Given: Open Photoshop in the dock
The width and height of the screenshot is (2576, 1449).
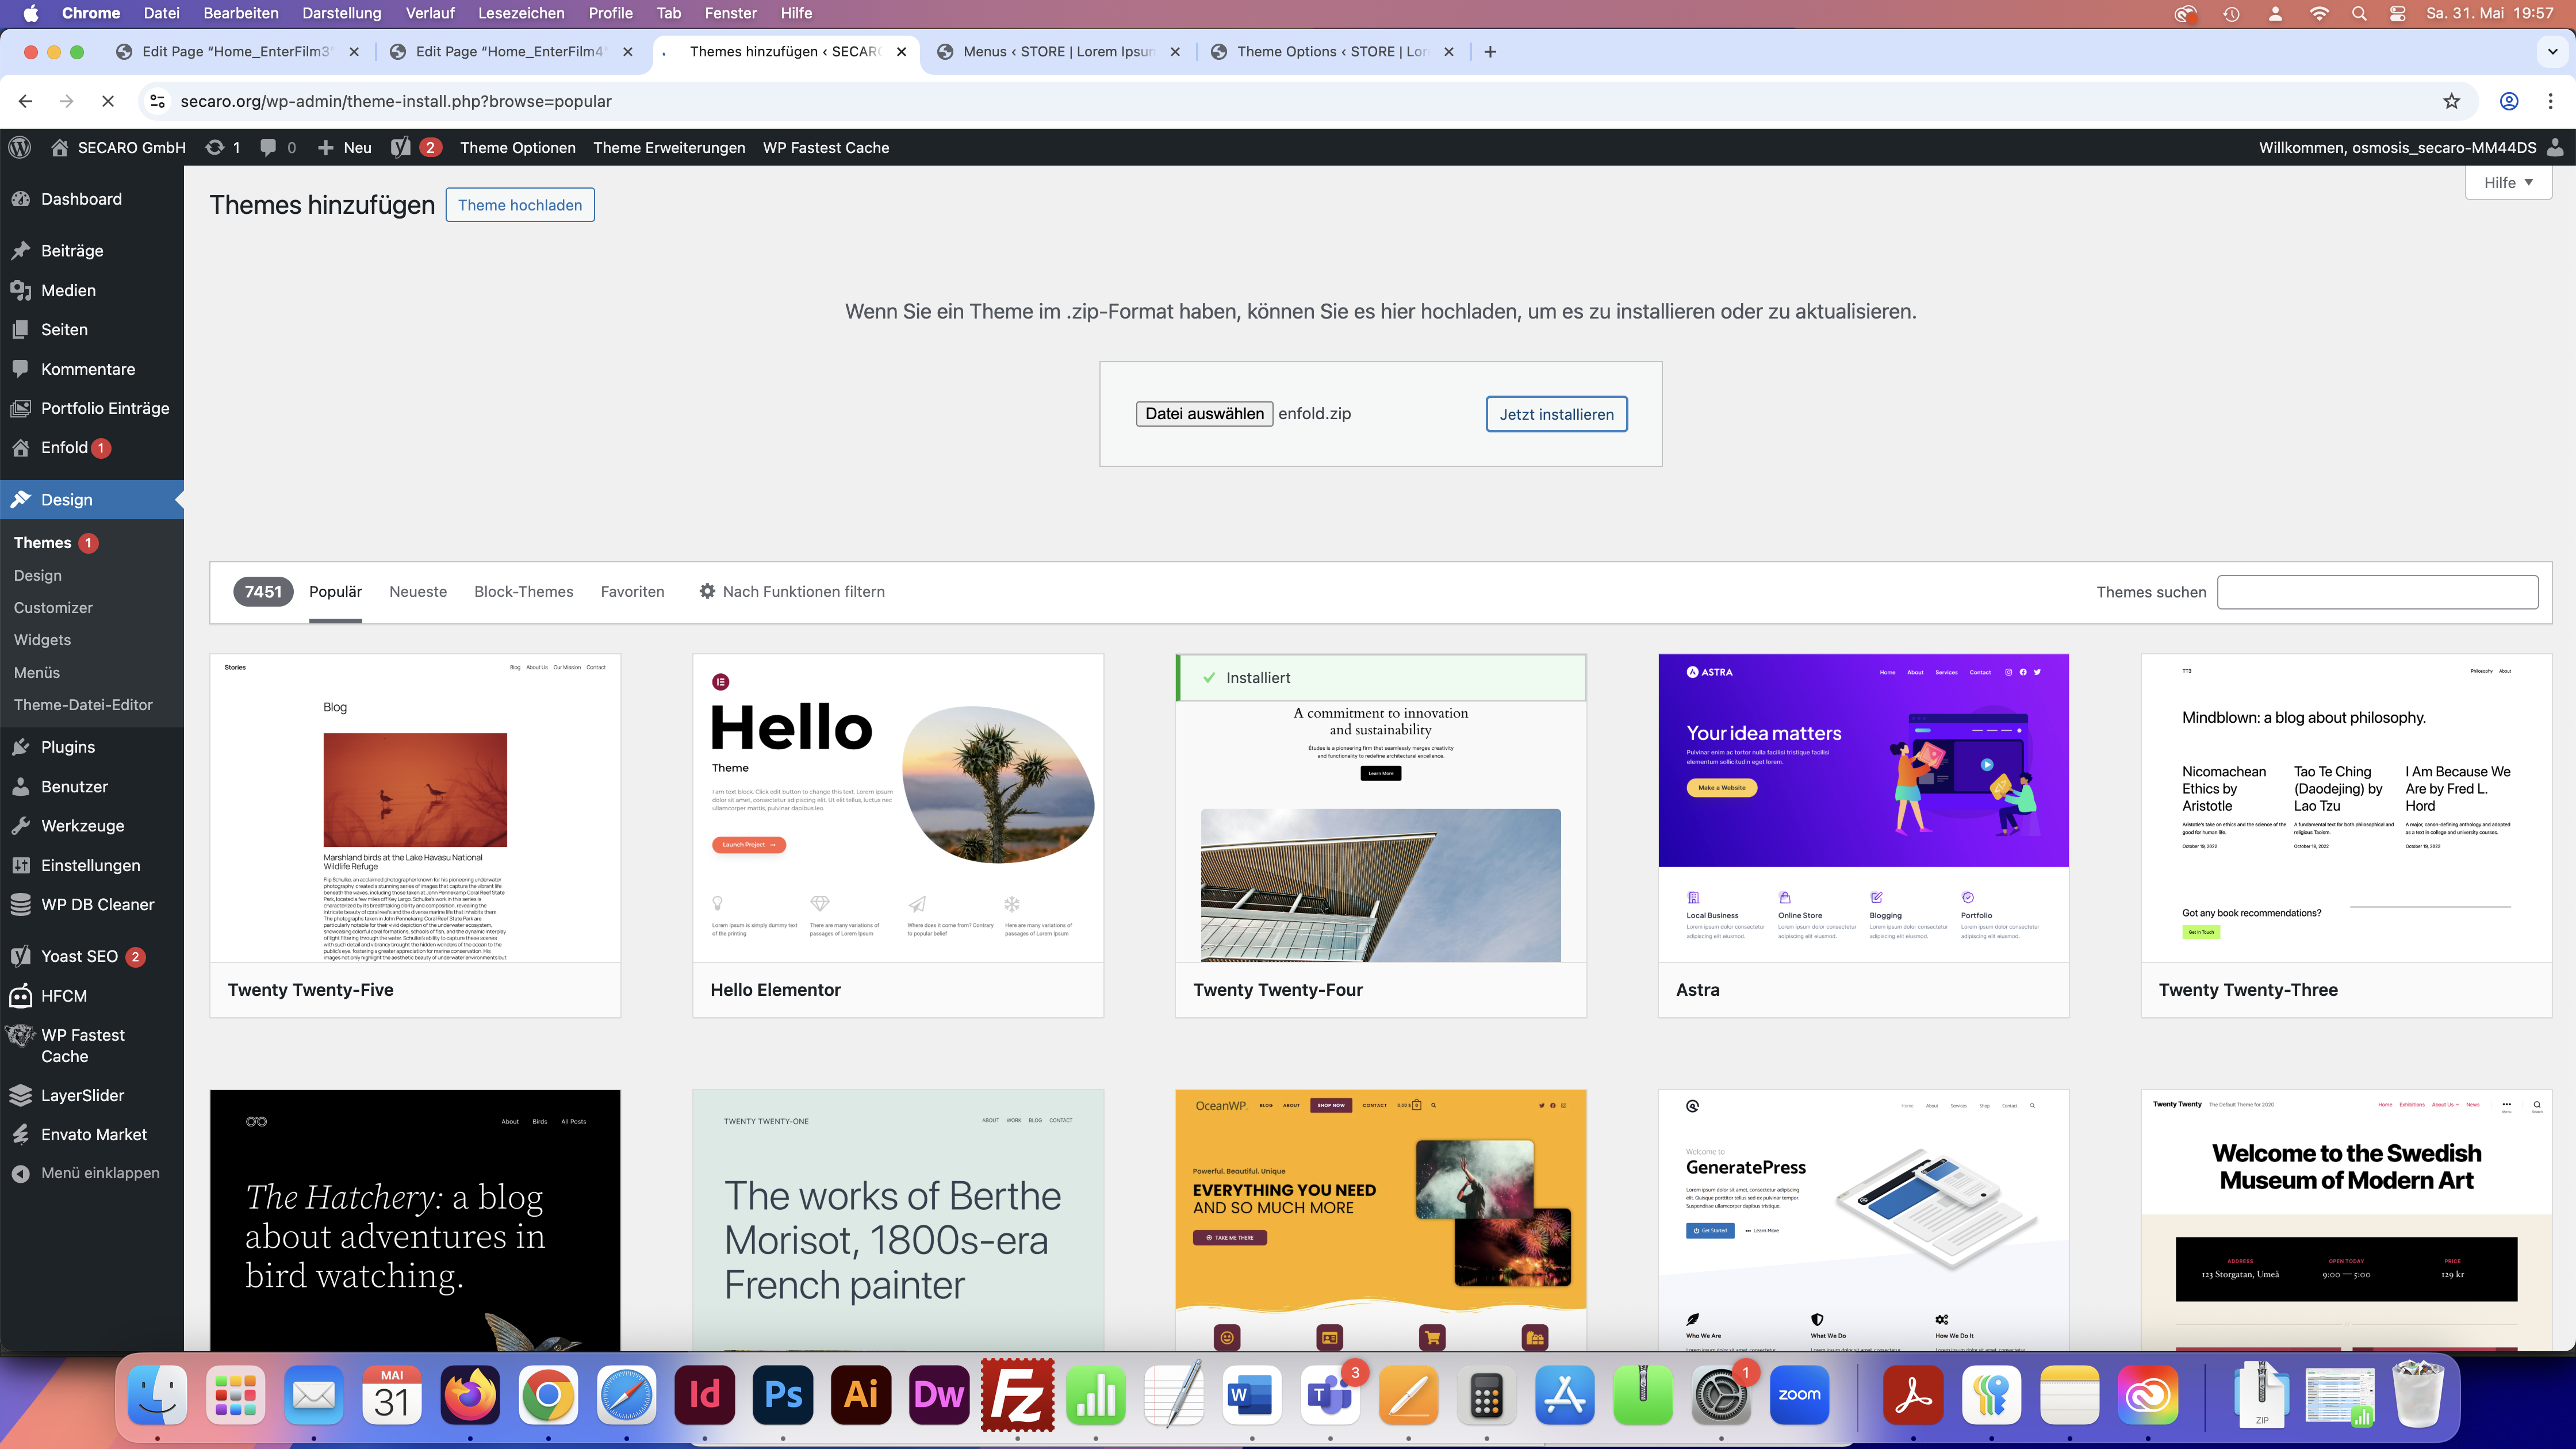Looking at the screenshot, I should click(783, 1394).
